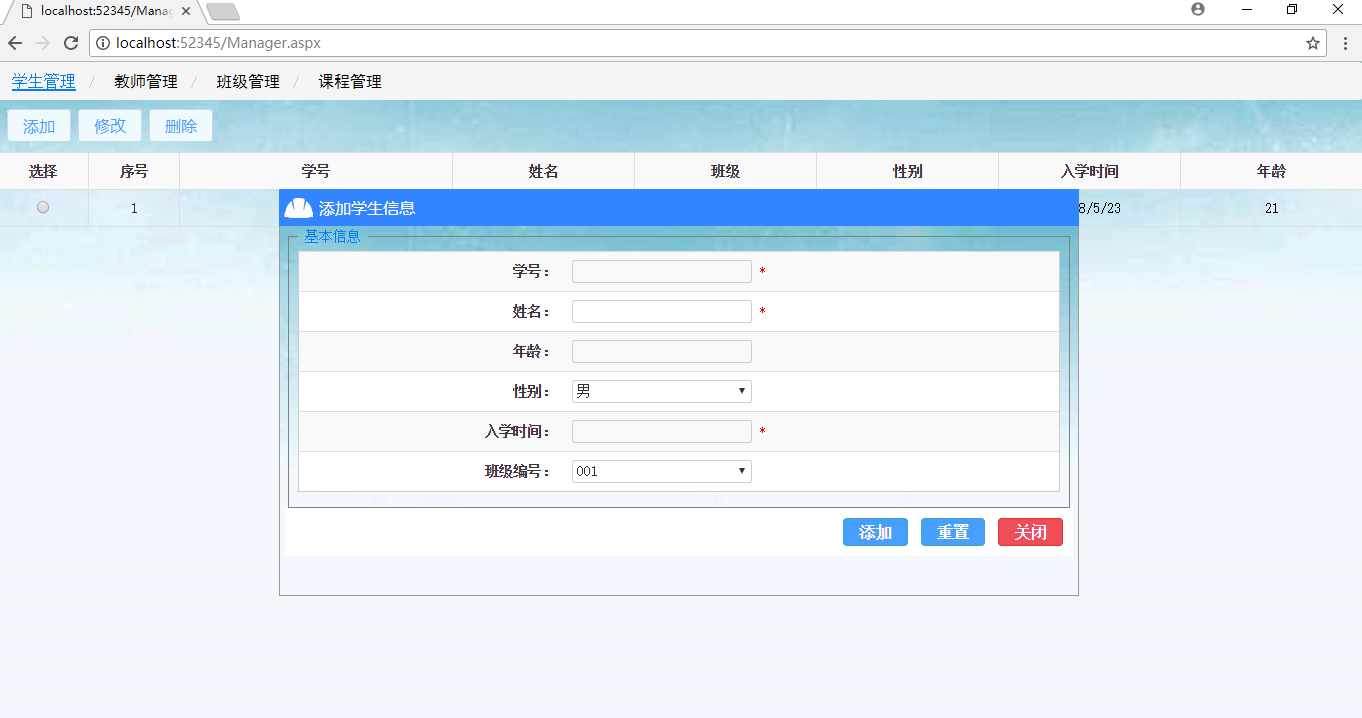Expand the 班级编号 dropdown
Viewport: 1362px width, 718px height.
coord(661,471)
